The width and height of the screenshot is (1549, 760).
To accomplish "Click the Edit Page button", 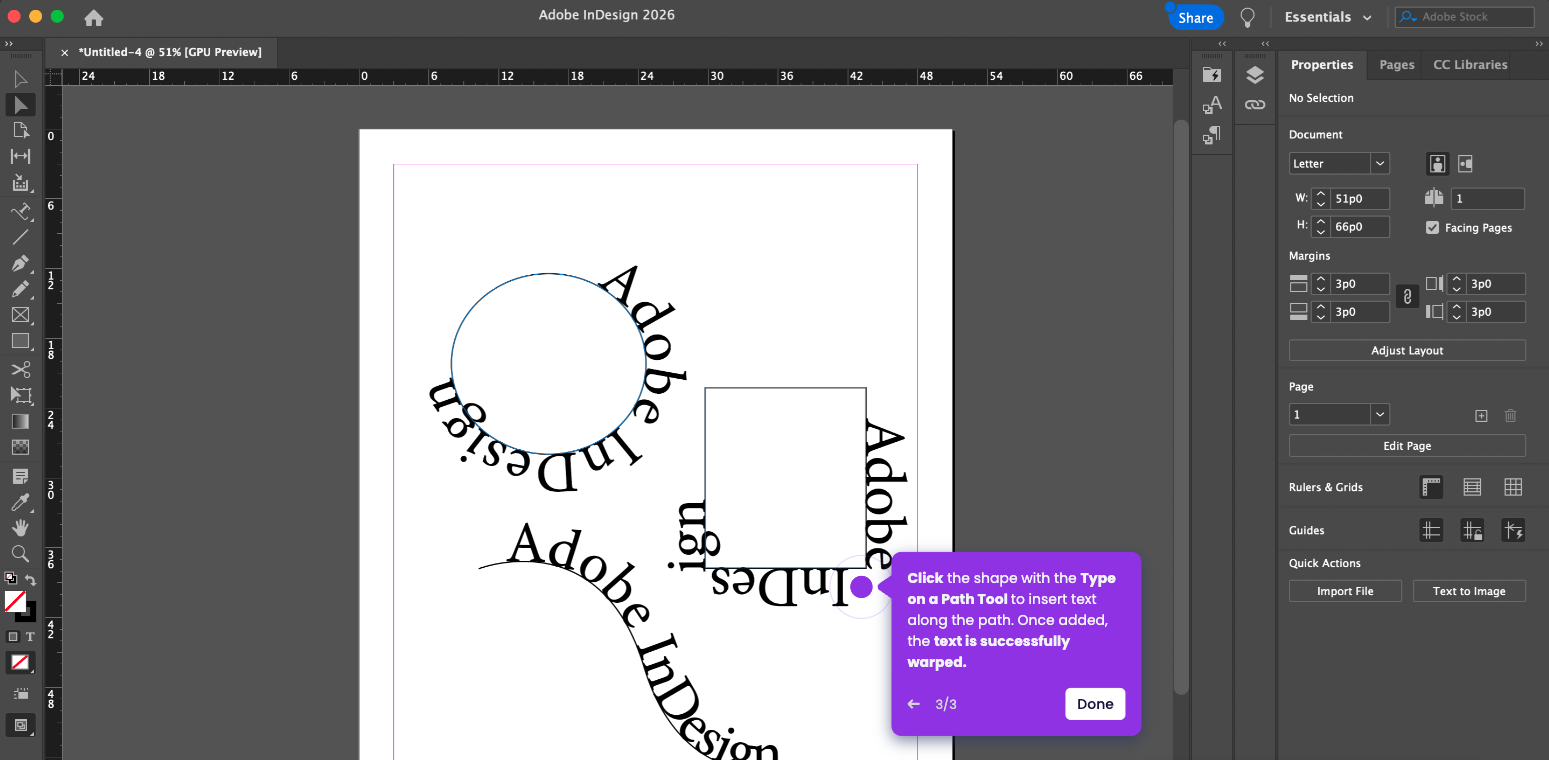I will coord(1407,446).
